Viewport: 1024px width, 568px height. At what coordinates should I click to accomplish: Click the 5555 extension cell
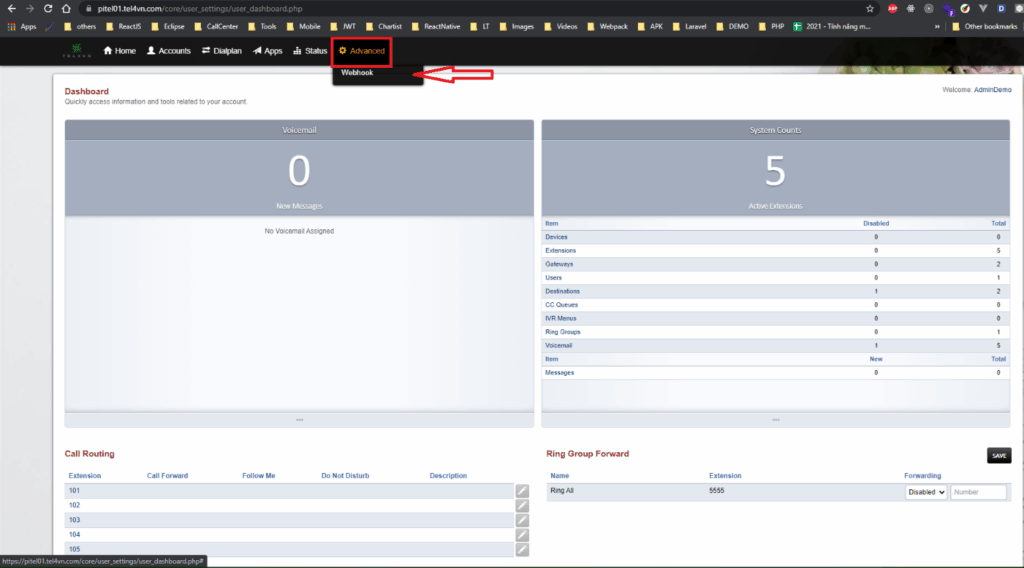coord(716,491)
